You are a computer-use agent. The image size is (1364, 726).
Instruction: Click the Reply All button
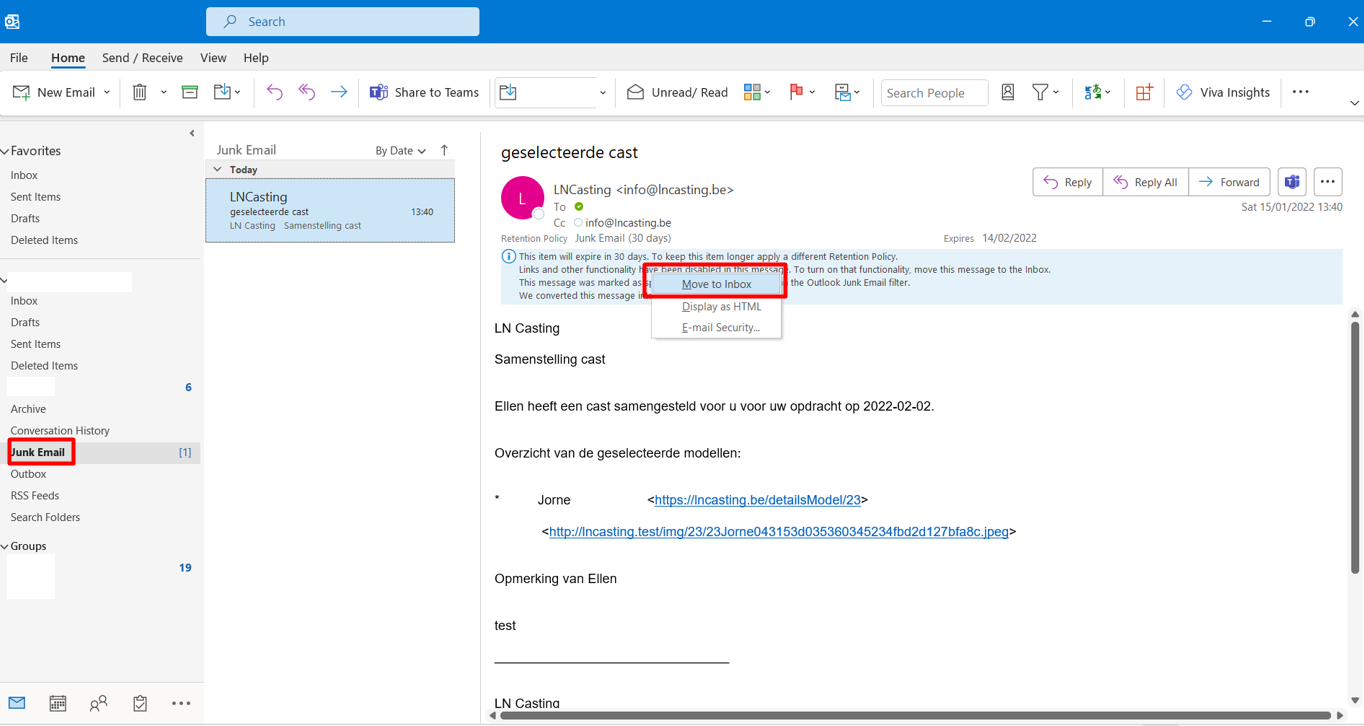1146,182
